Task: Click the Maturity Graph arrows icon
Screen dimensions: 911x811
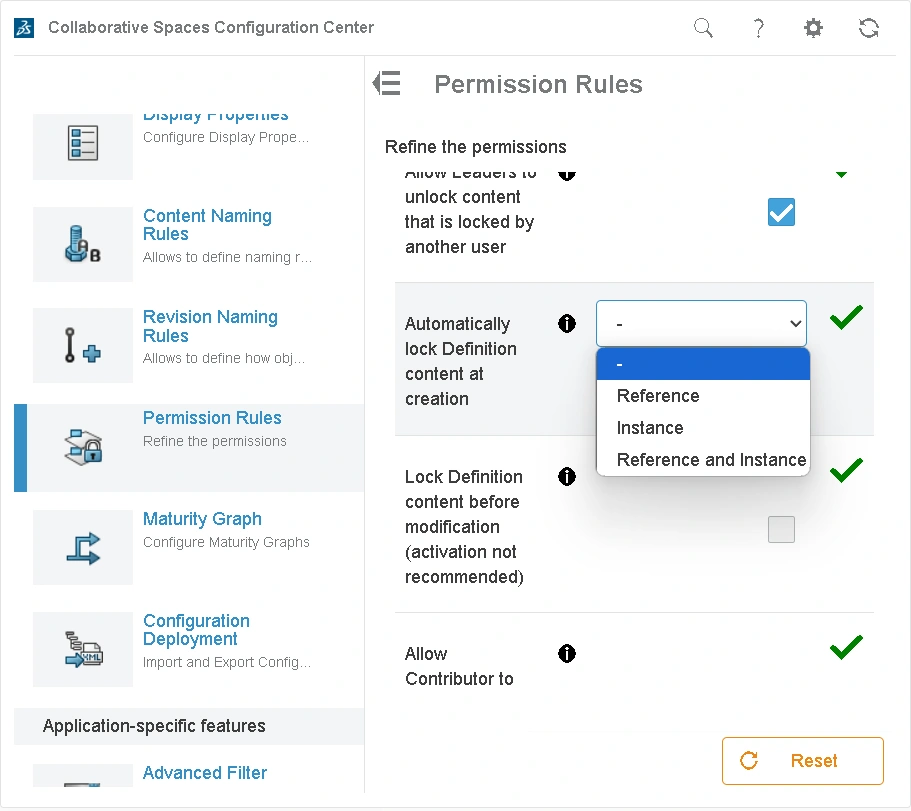Action: point(83,547)
